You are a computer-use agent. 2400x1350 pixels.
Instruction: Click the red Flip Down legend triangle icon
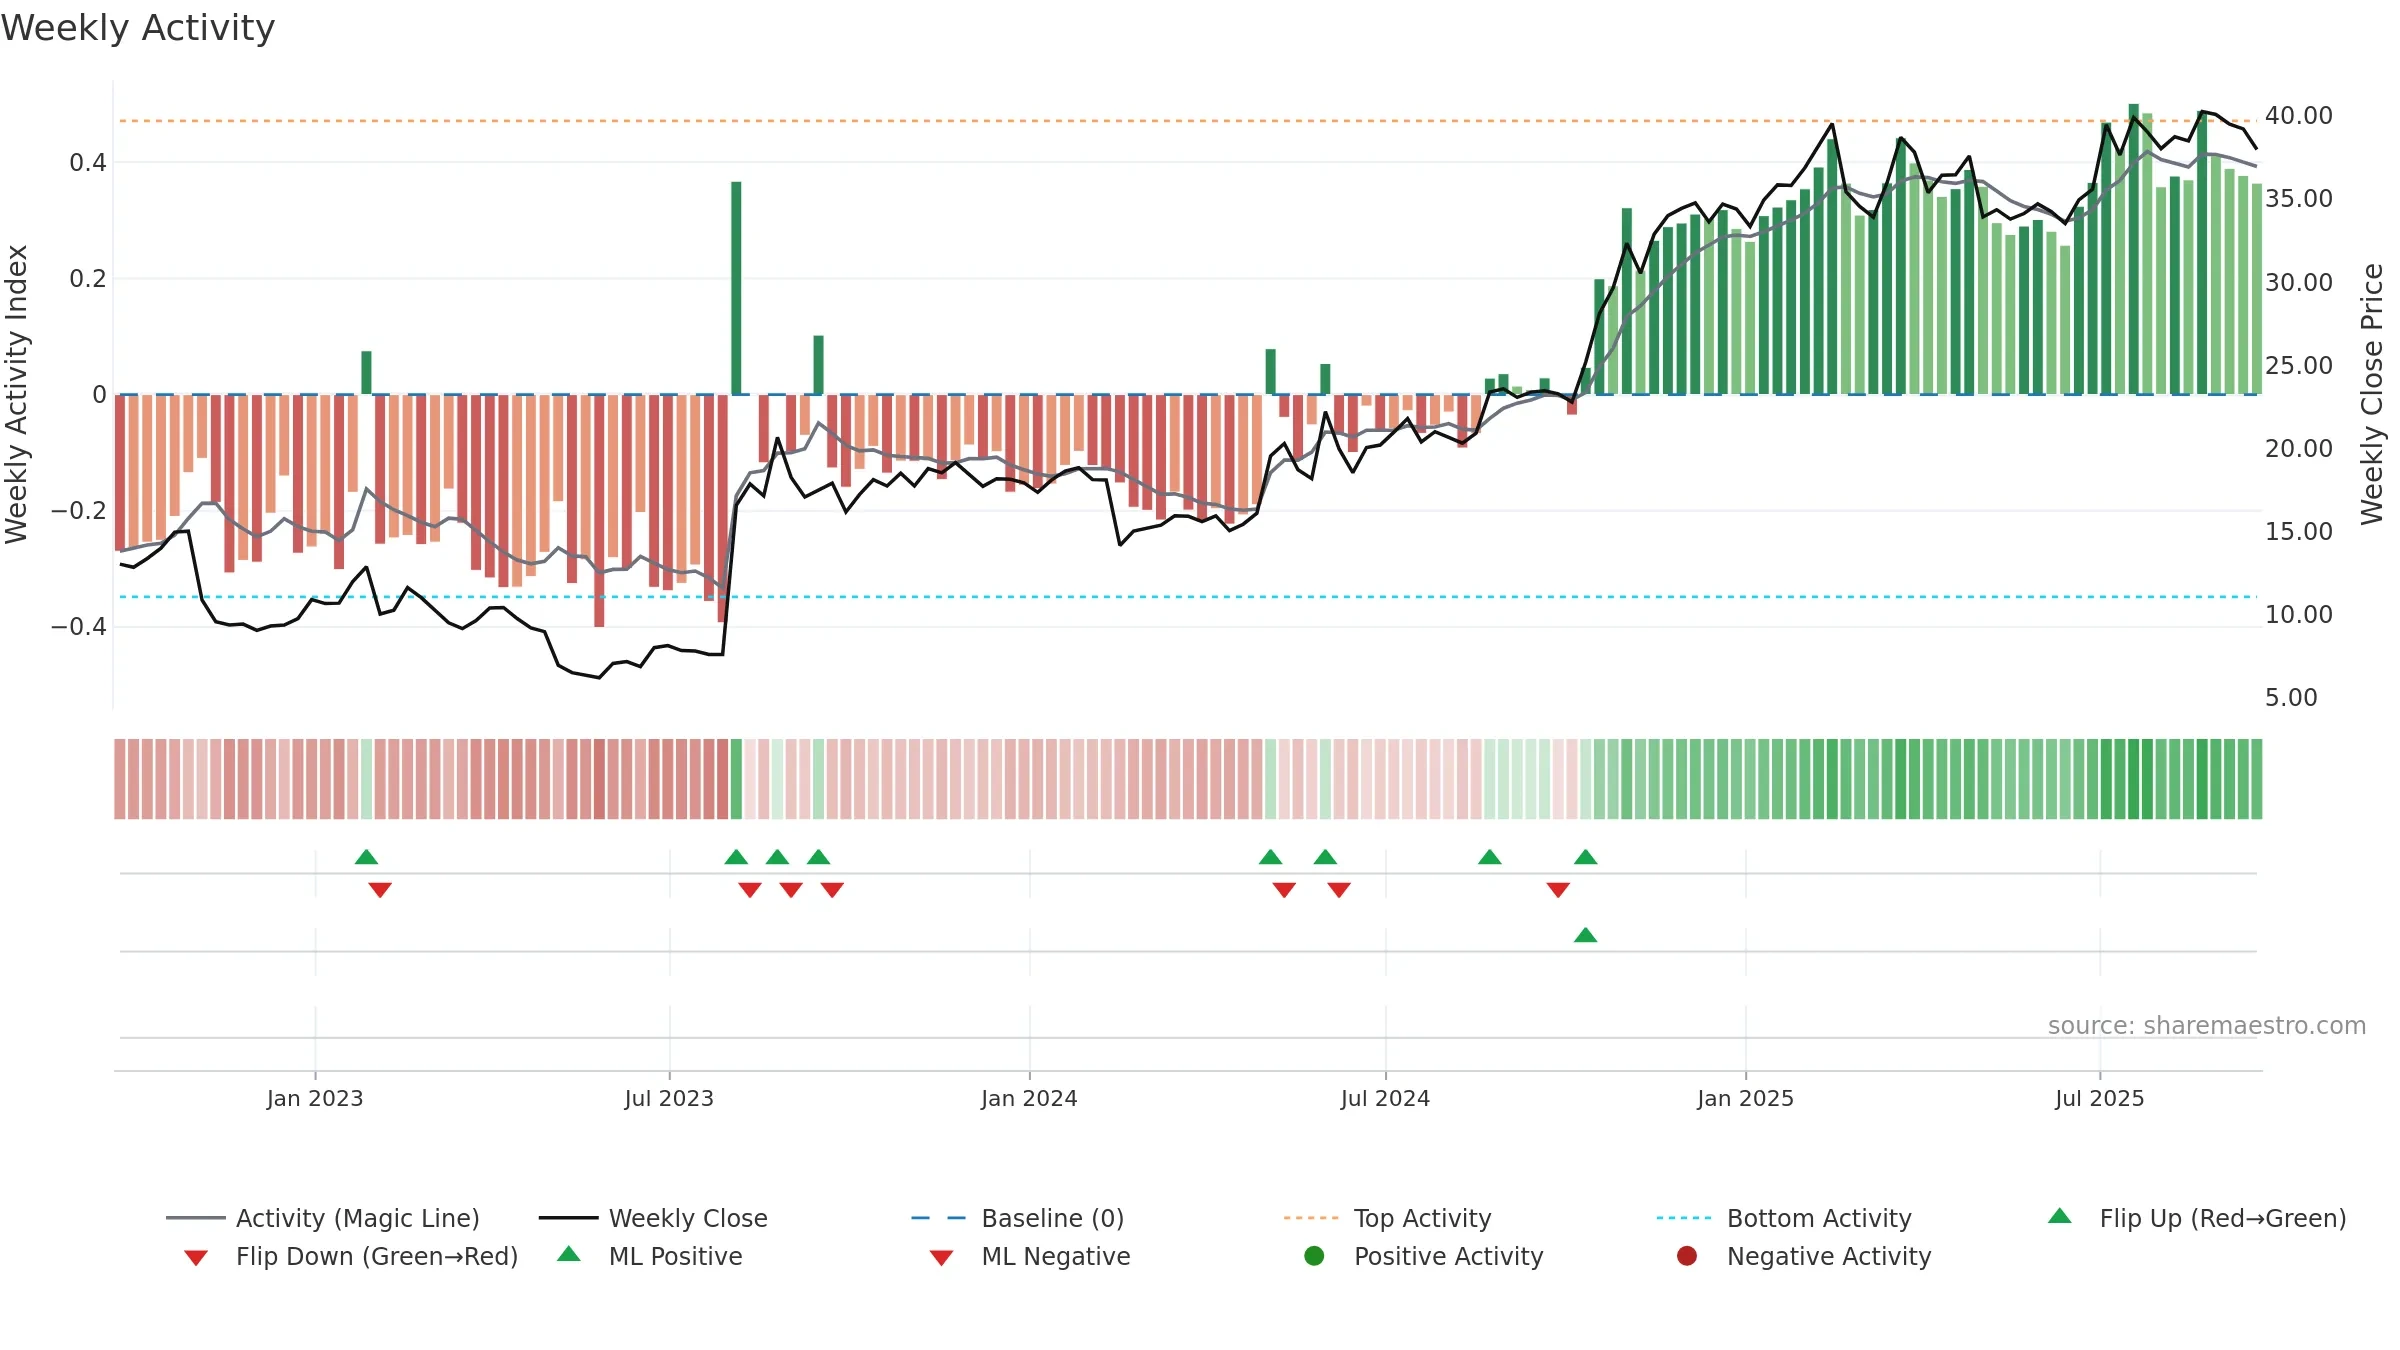[196, 1258]
